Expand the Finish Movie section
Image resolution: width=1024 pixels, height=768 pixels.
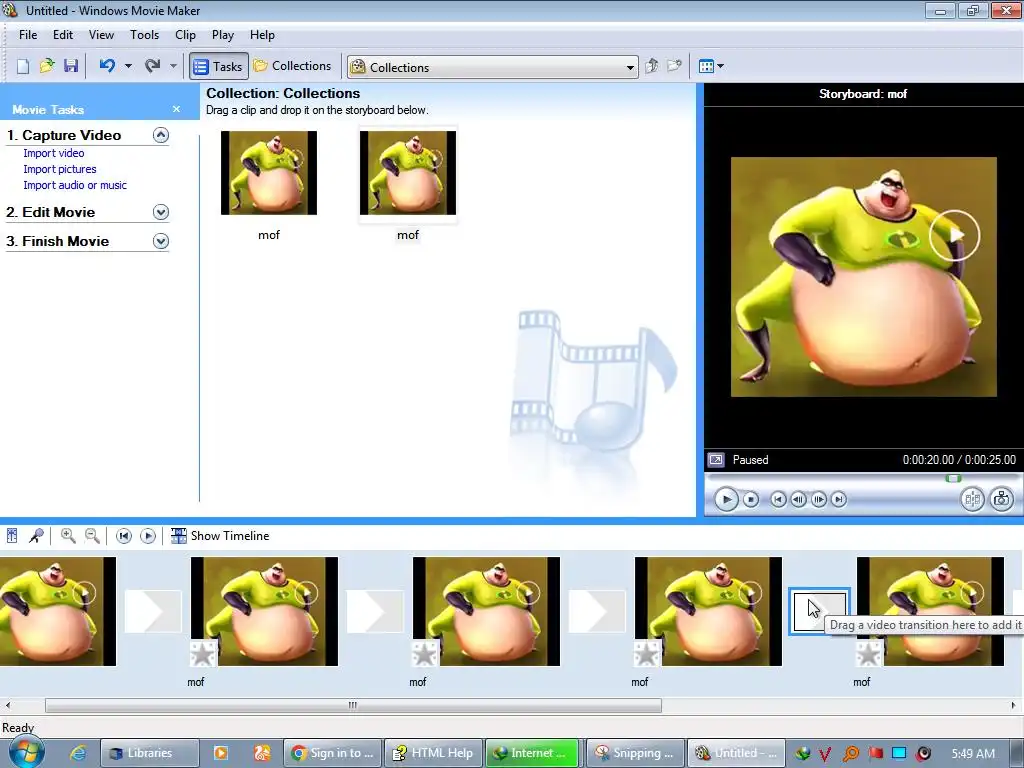tap(161, 241)
